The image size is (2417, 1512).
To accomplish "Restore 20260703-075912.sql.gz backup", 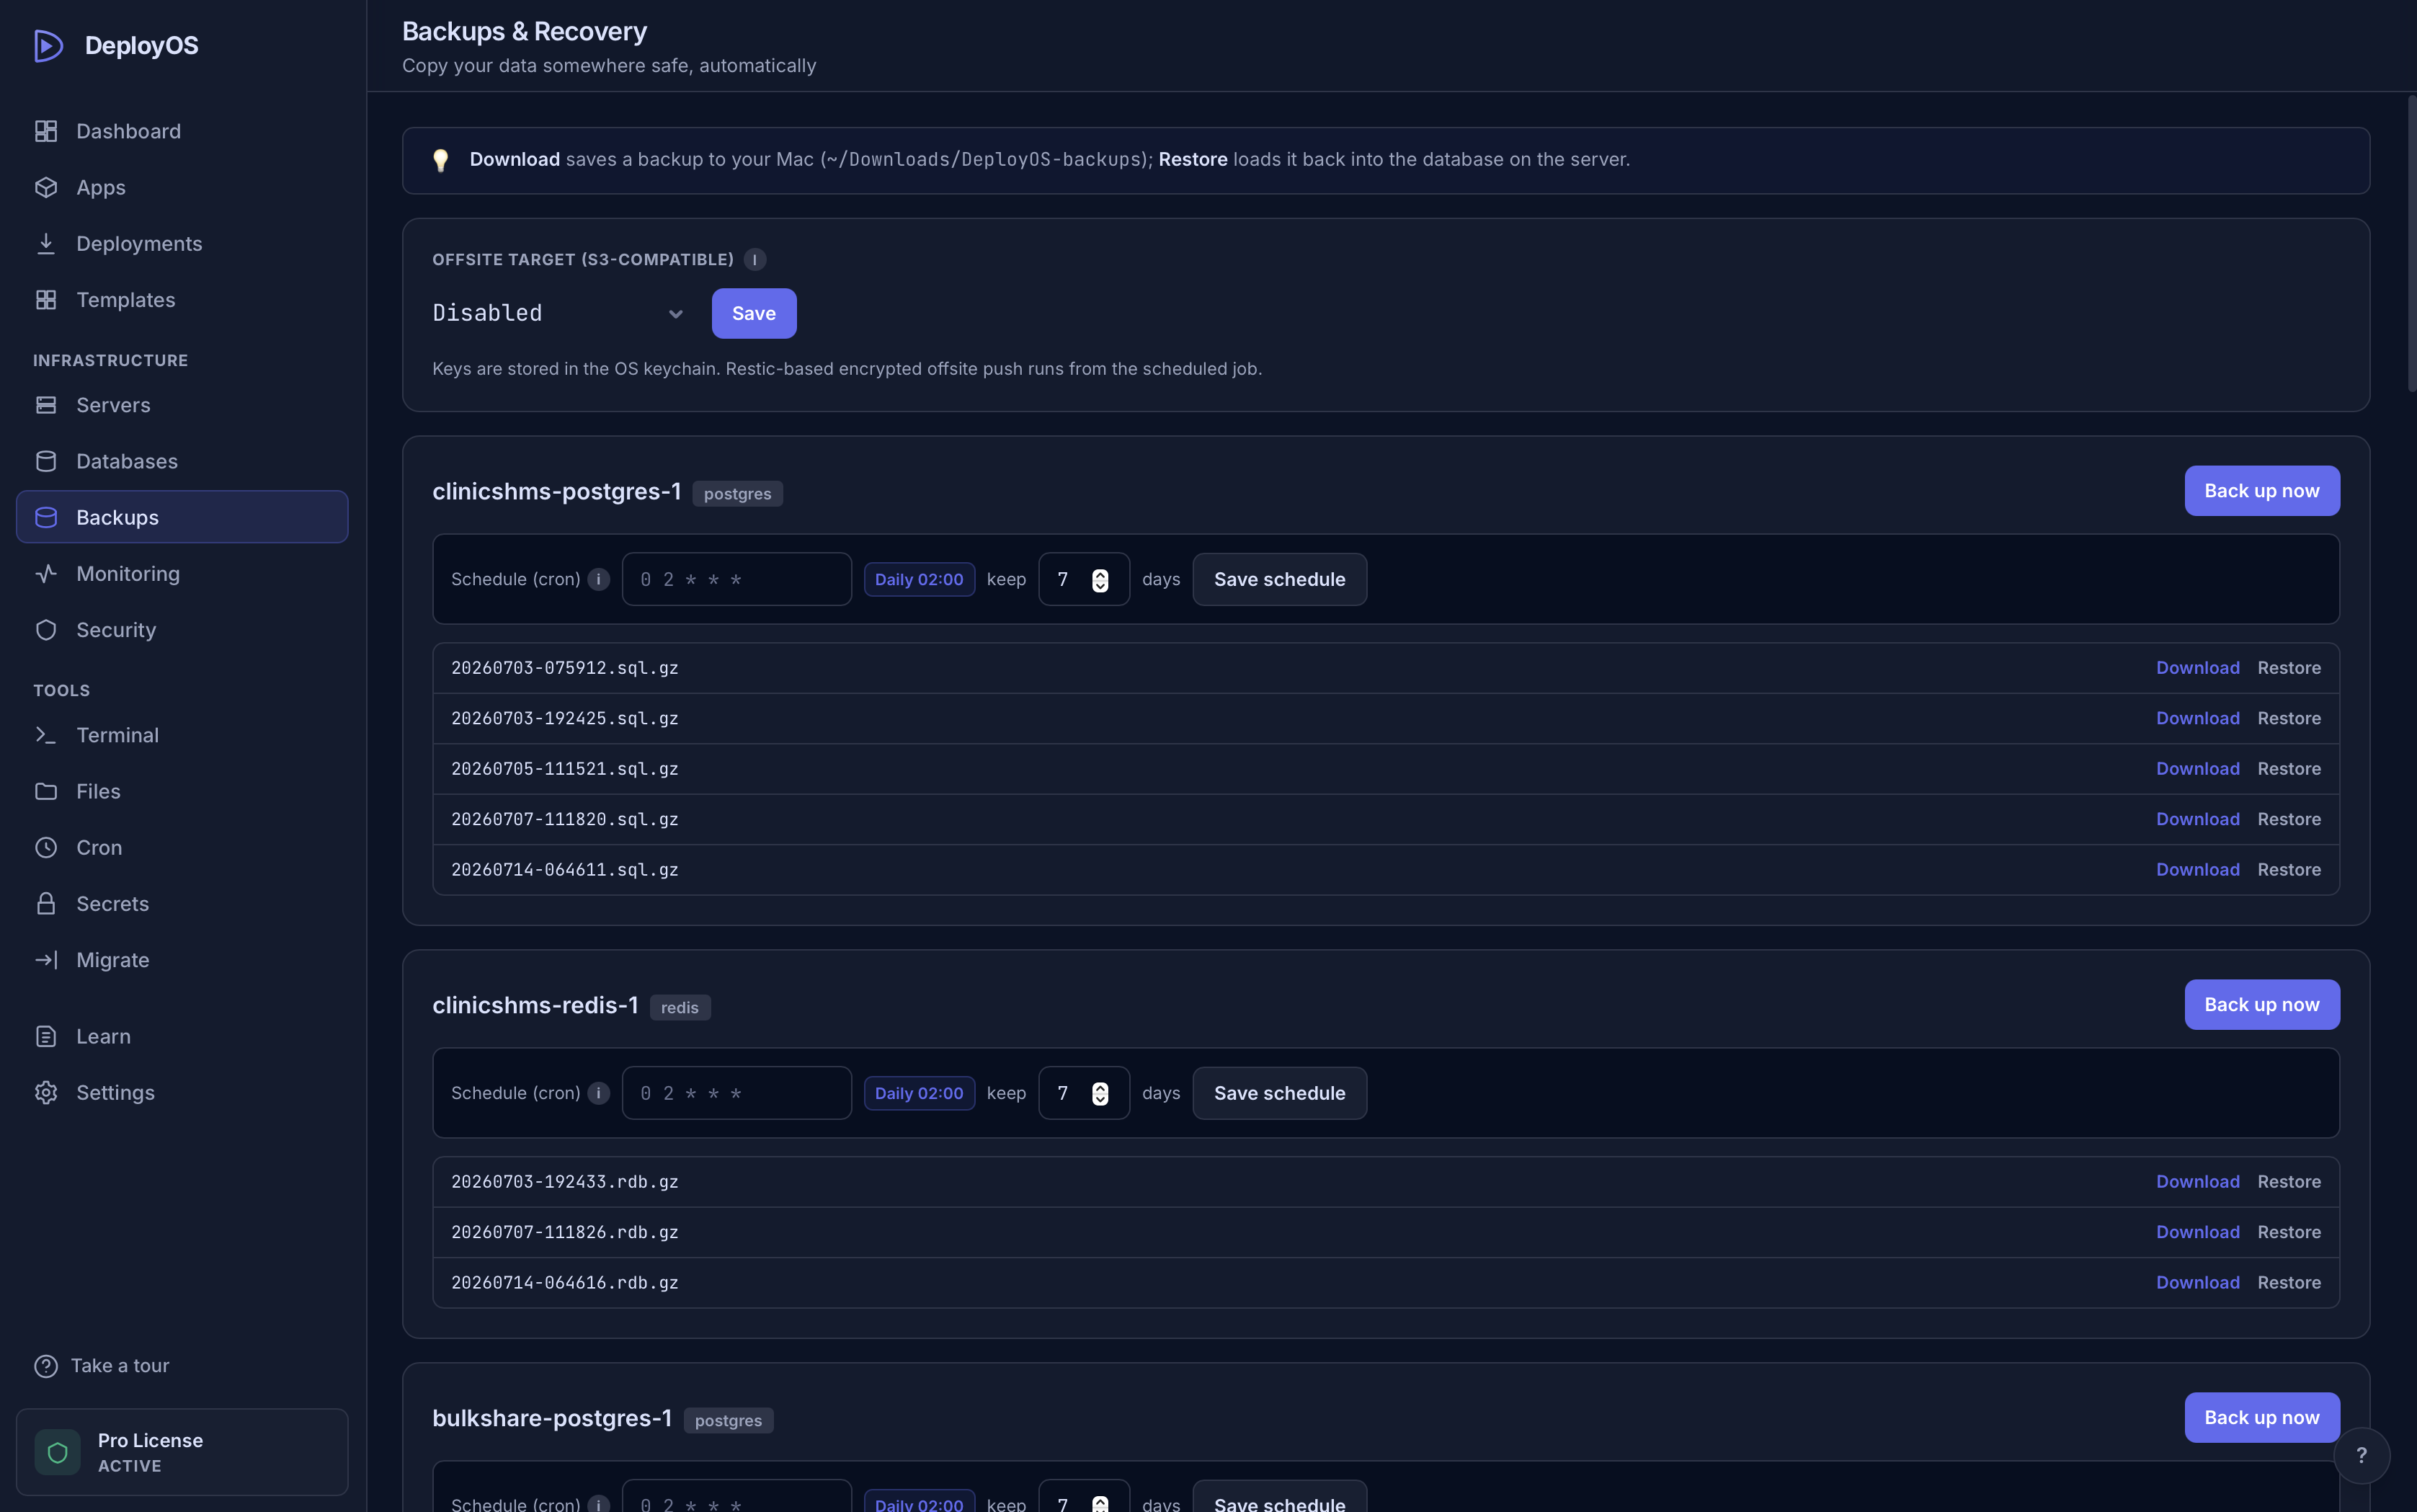I will [2289, 667].
